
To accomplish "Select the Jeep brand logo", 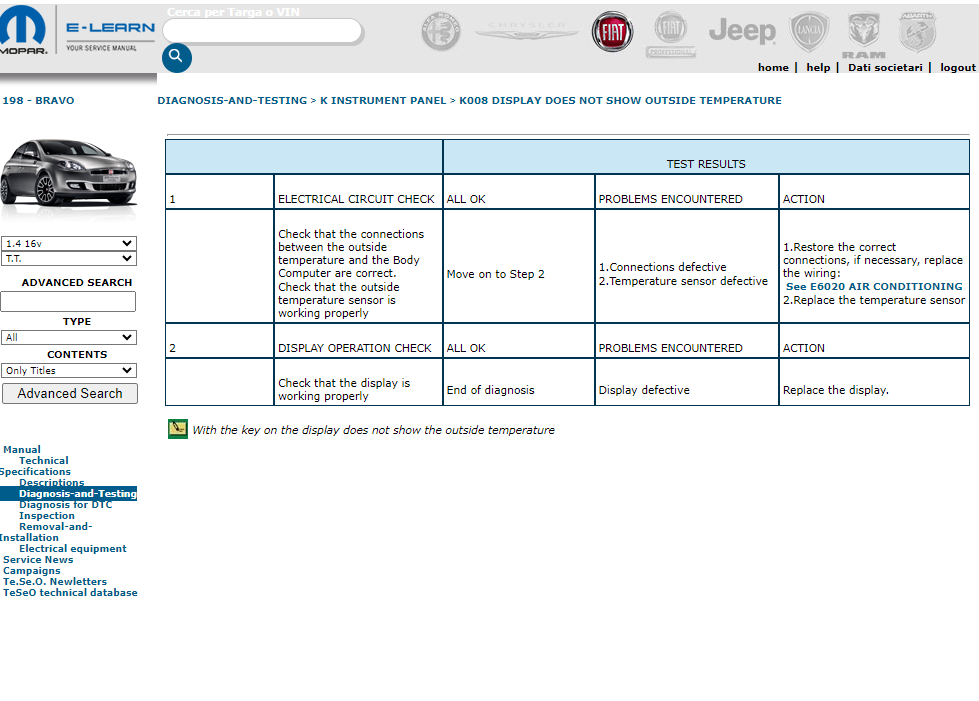I will coord(742,32).
